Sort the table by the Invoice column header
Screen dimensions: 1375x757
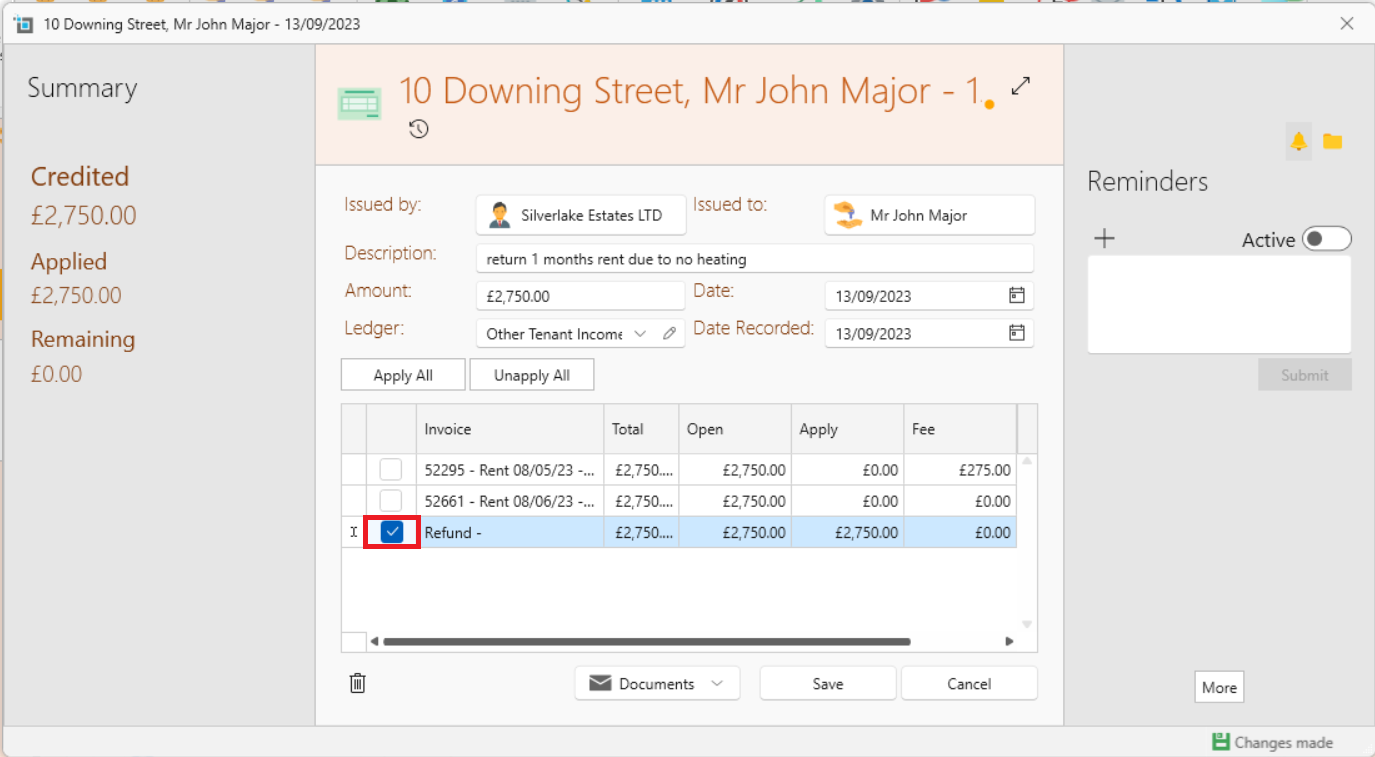[510, 429]
